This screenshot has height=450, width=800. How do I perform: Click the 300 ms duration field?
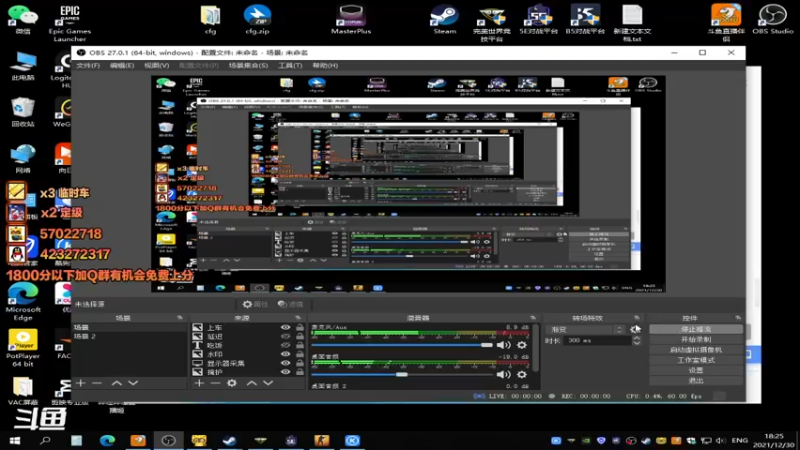click(597, 341)
